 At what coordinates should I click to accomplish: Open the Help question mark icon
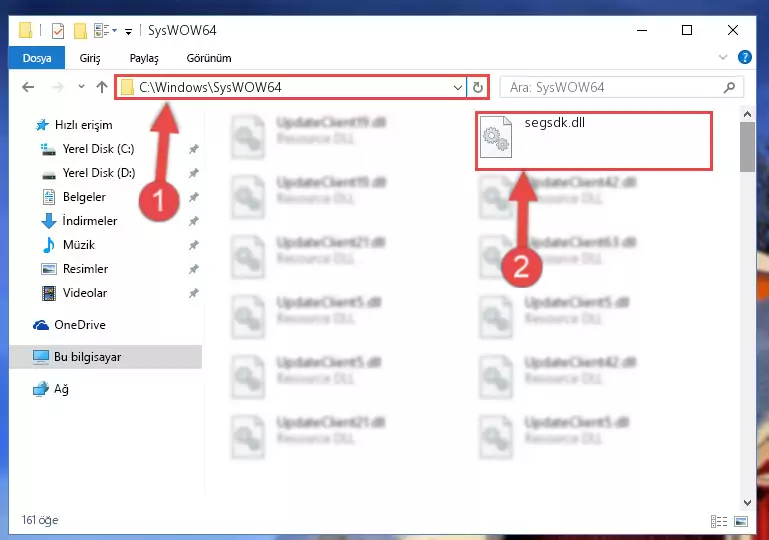pyautogui.click(x=744, y=57)
